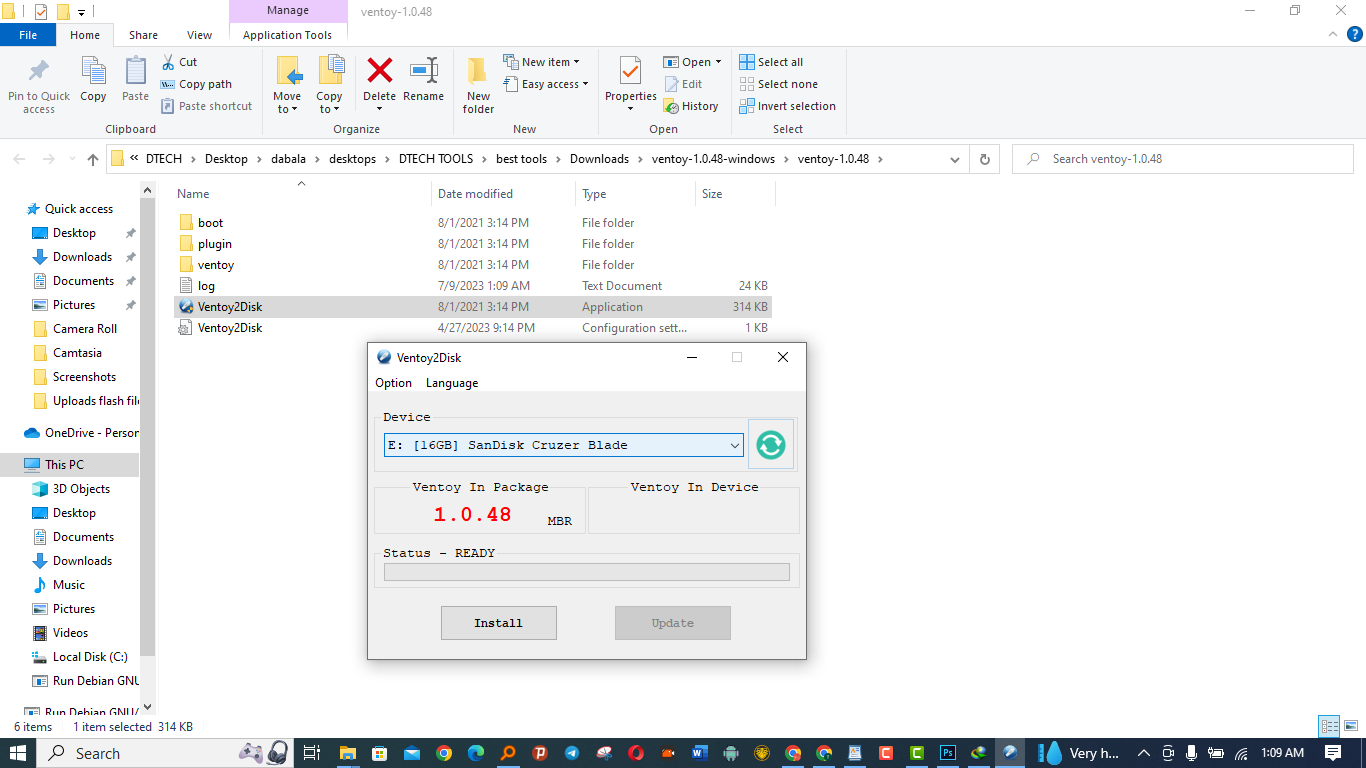
Task: Click Downloads in the address breadcrumb
Action: point(599,159)
